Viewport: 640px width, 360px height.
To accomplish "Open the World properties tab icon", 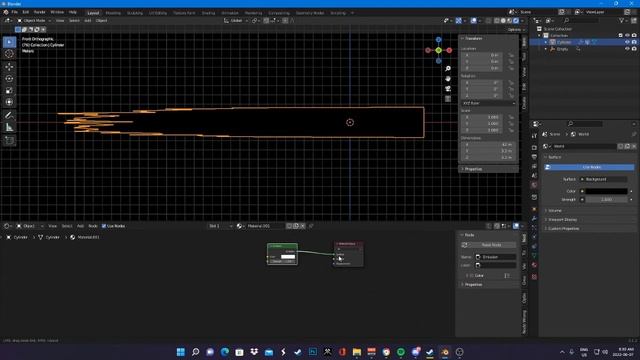I will (534, 185).
